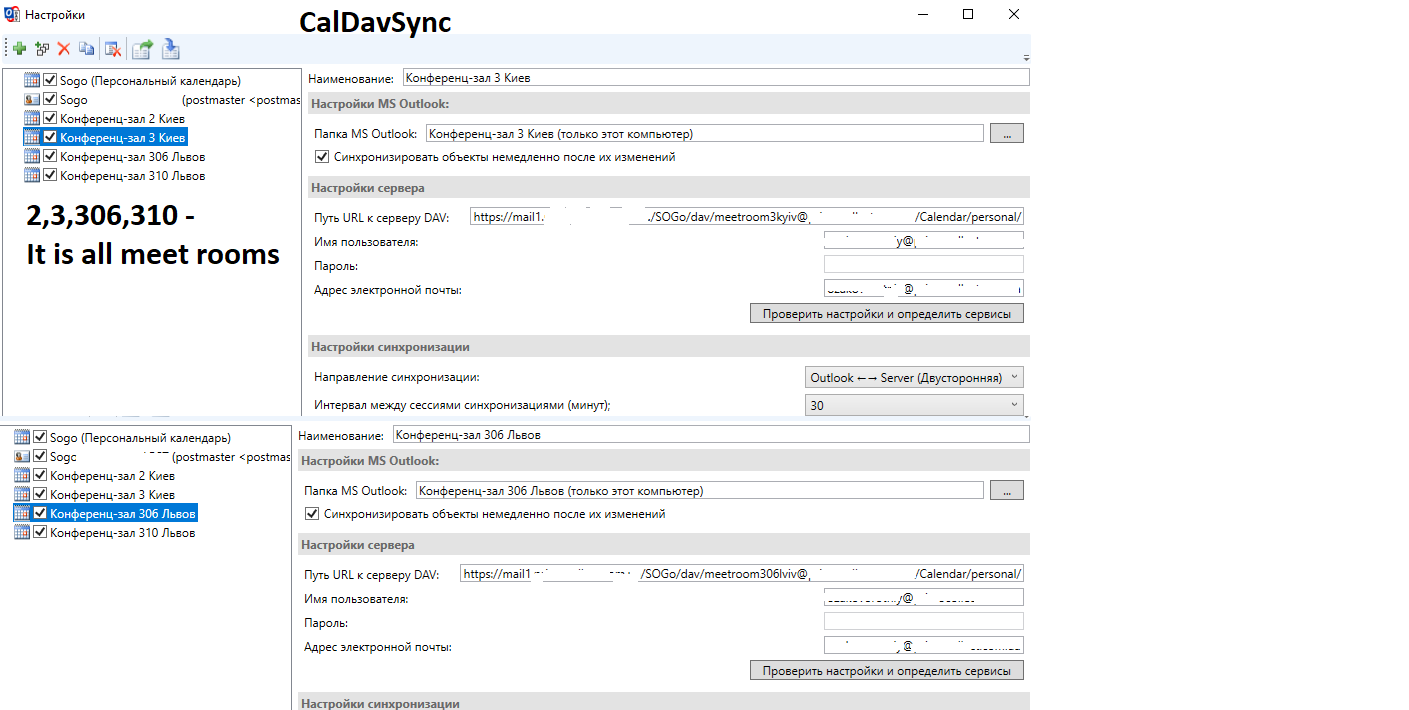This screenshot has height=710, width=1409.
Task: Click calendar icon of Sogo personal calendar in lower list
Action: [22, 437]
